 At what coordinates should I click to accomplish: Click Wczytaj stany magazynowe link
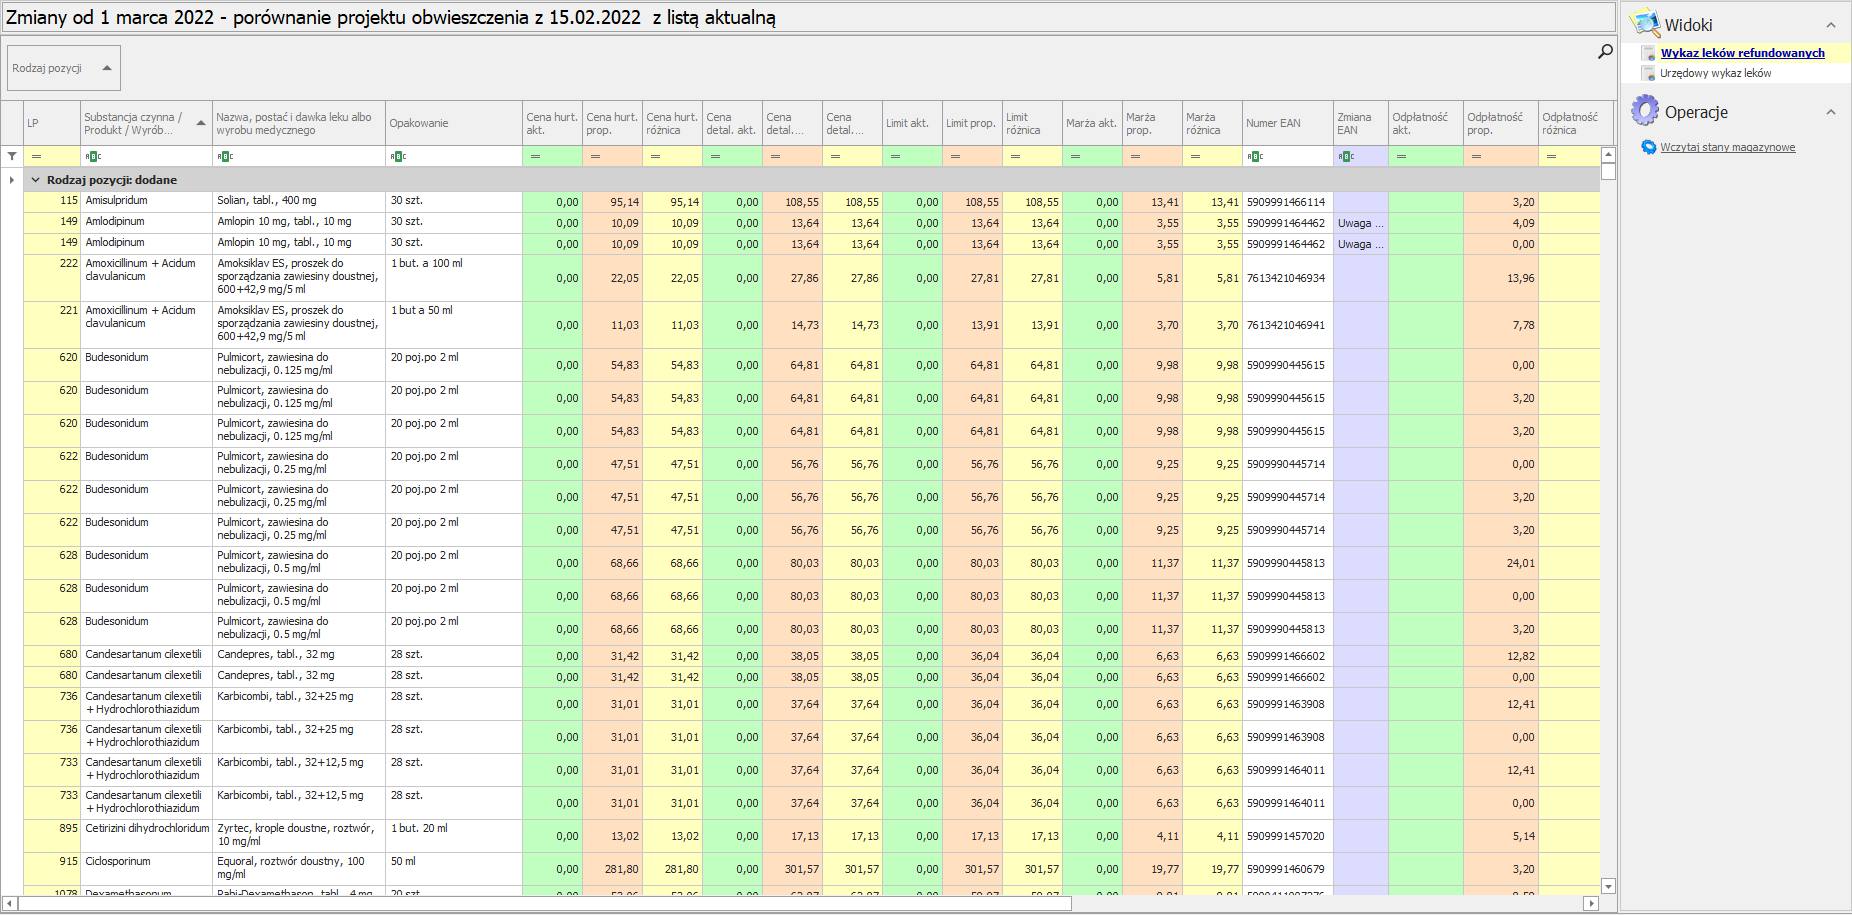(x=1727, y=147)
